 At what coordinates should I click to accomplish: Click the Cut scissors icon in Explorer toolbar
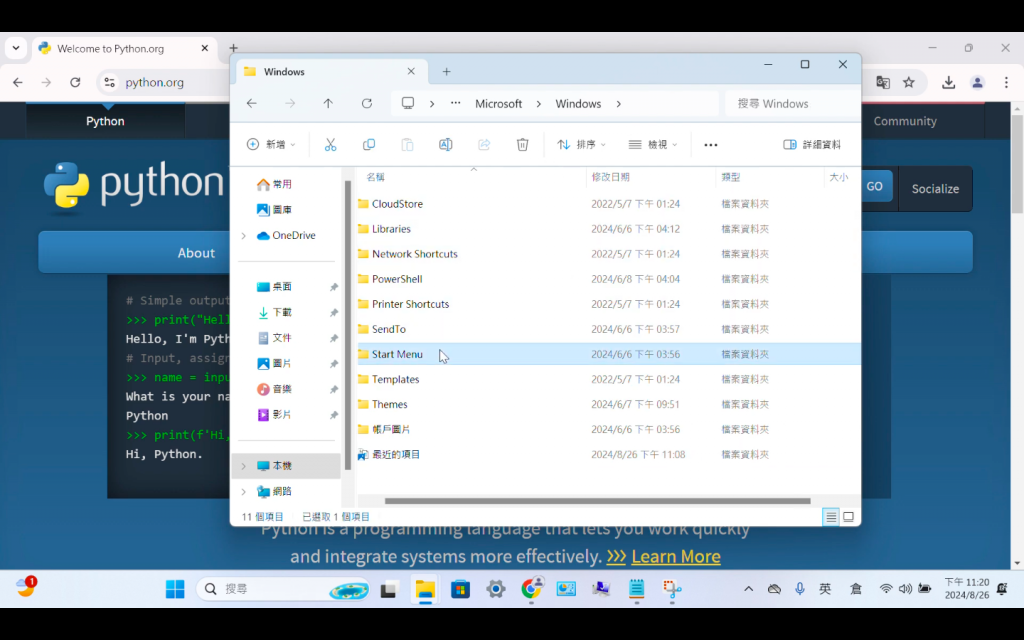[x=330, y=144]
